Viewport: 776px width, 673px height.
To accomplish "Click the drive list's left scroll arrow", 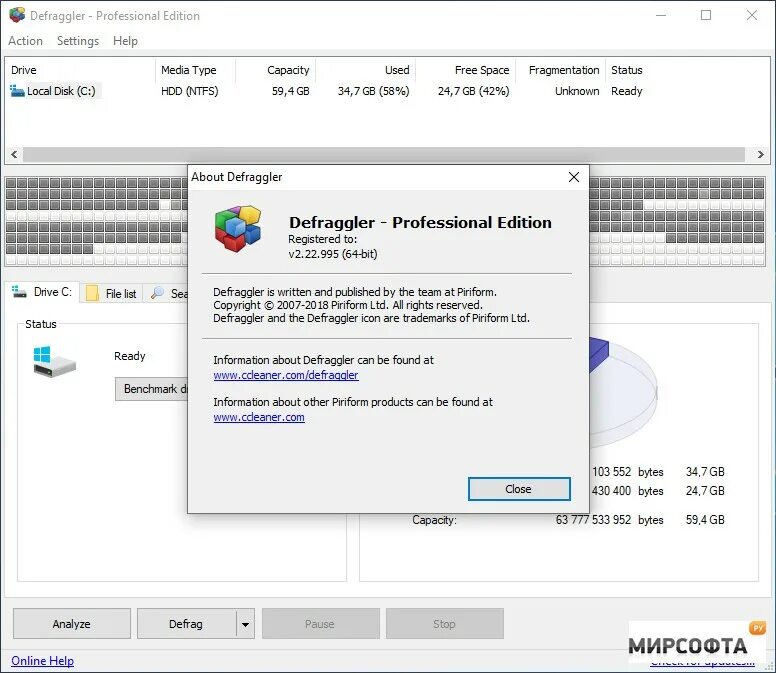I will tap(14, 154).
